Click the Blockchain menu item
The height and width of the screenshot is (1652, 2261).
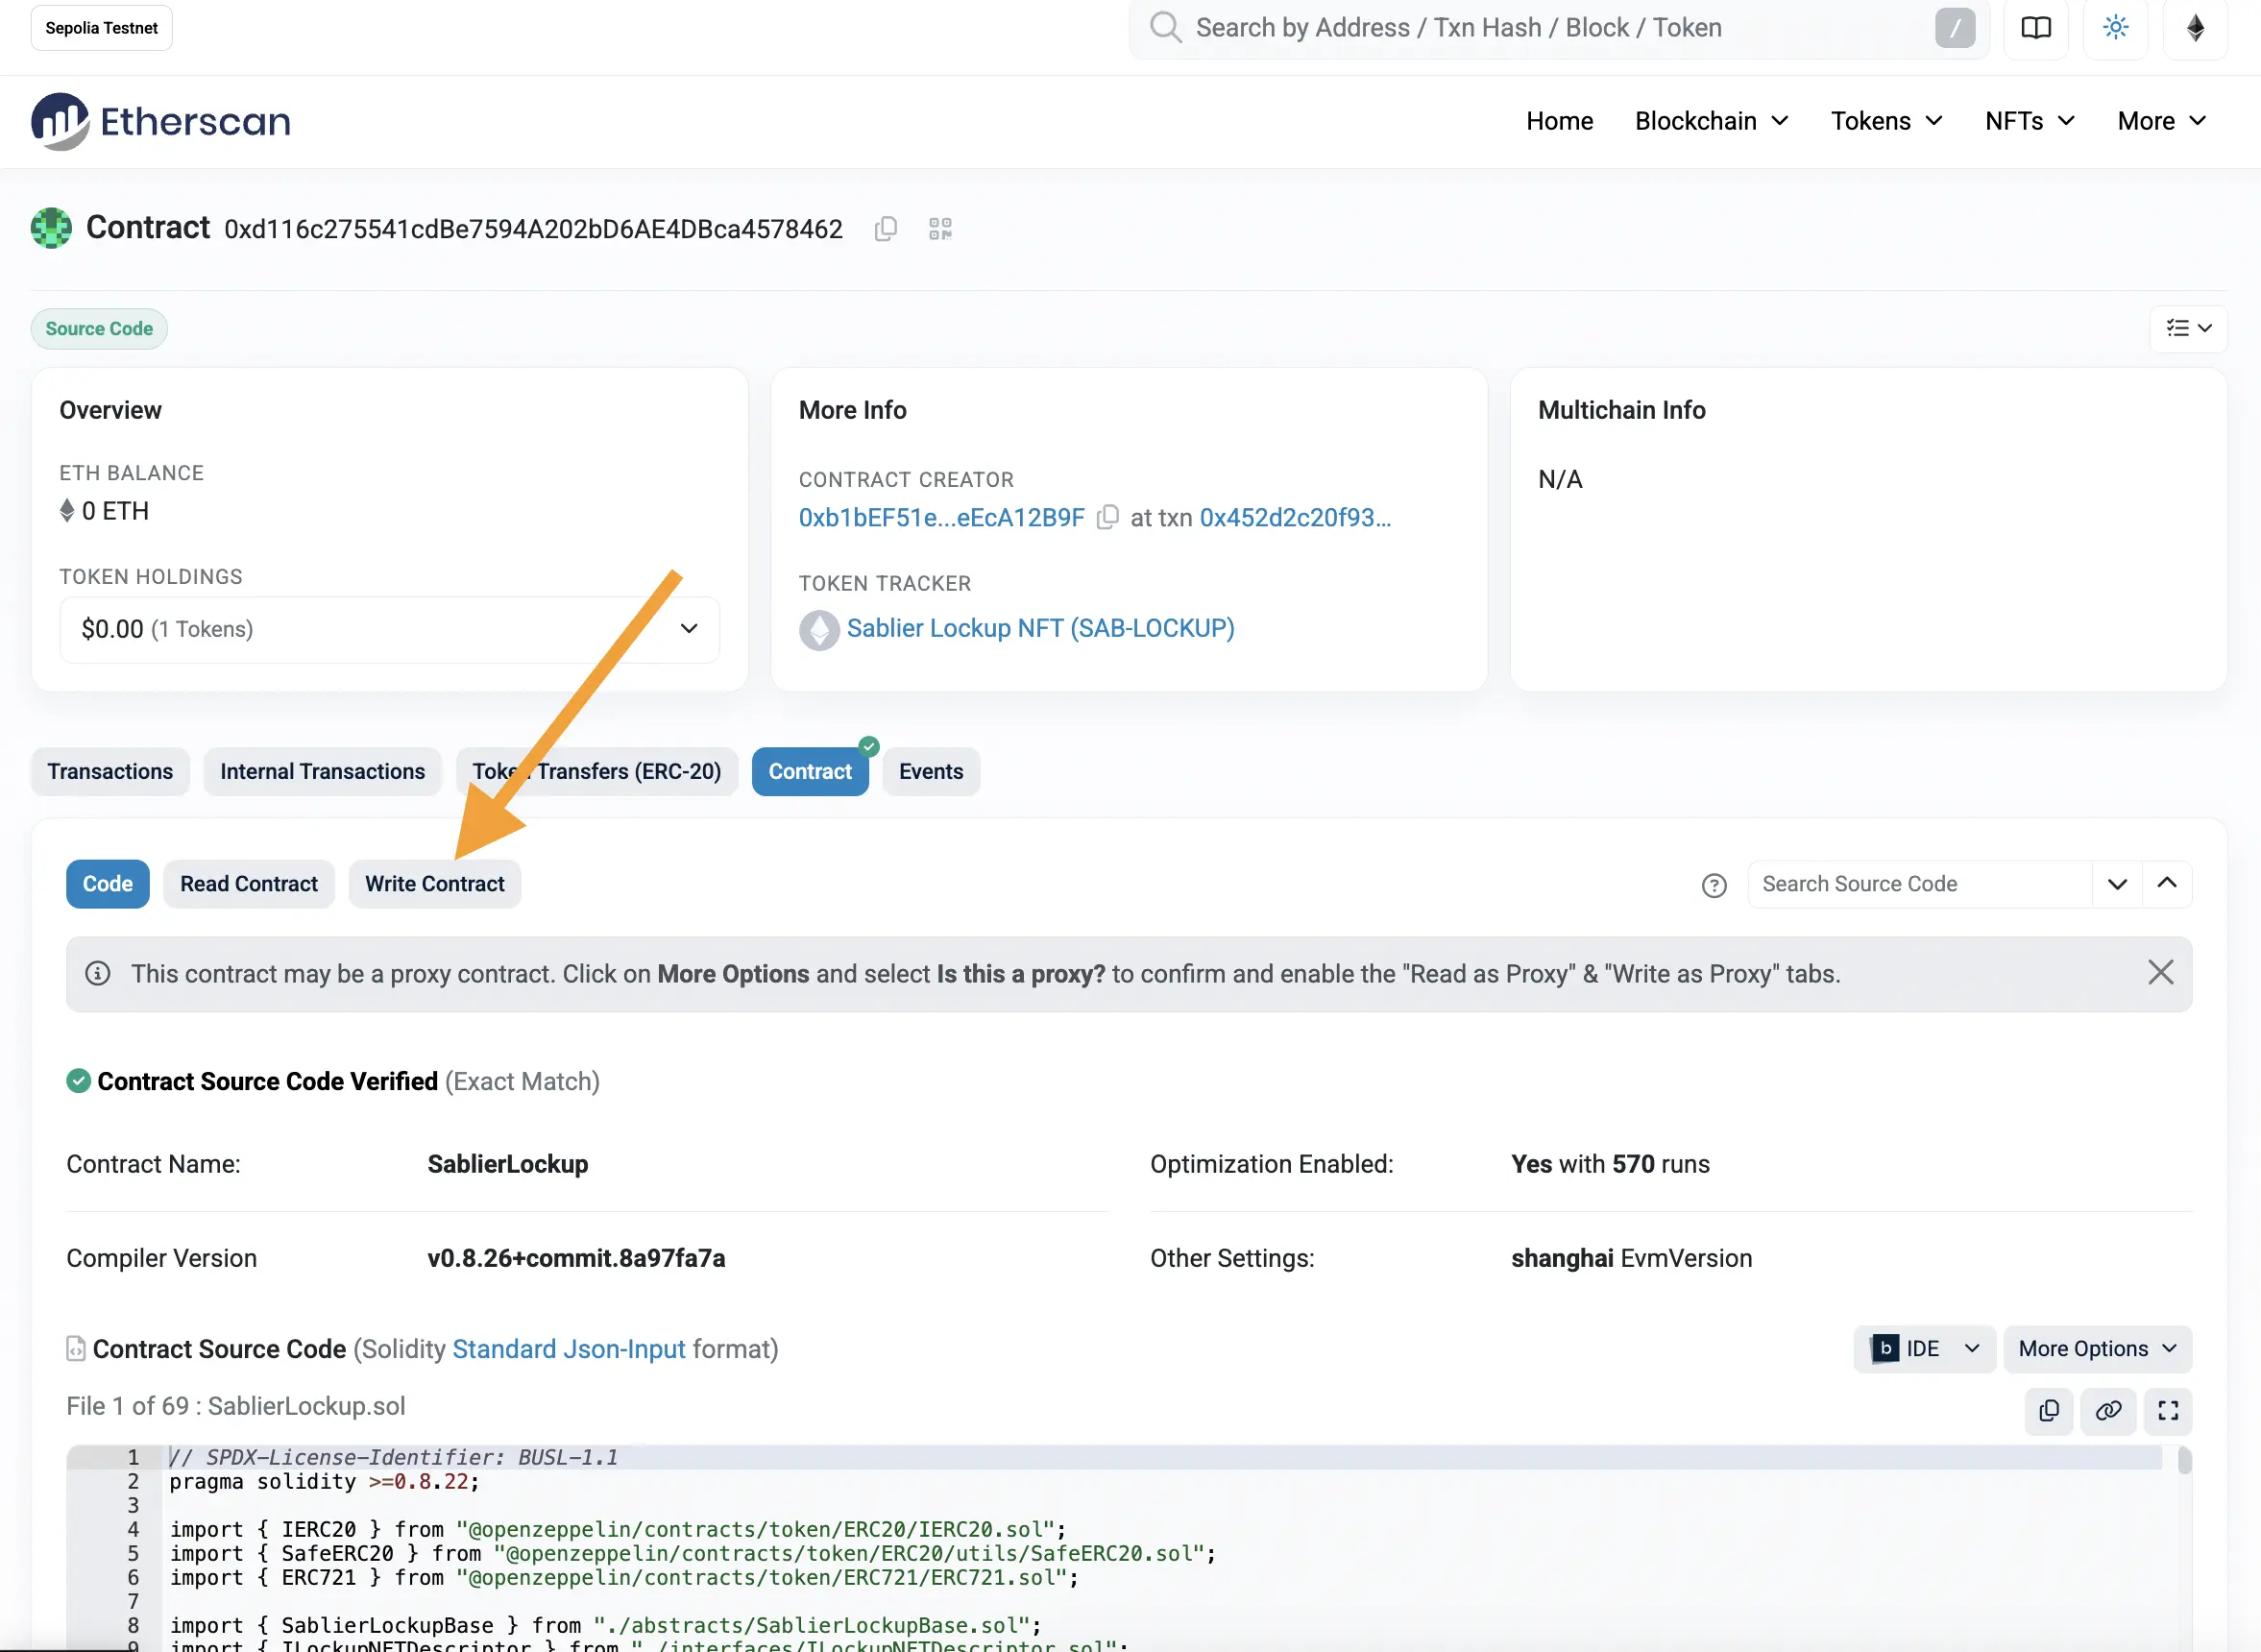pos(1694,121)
